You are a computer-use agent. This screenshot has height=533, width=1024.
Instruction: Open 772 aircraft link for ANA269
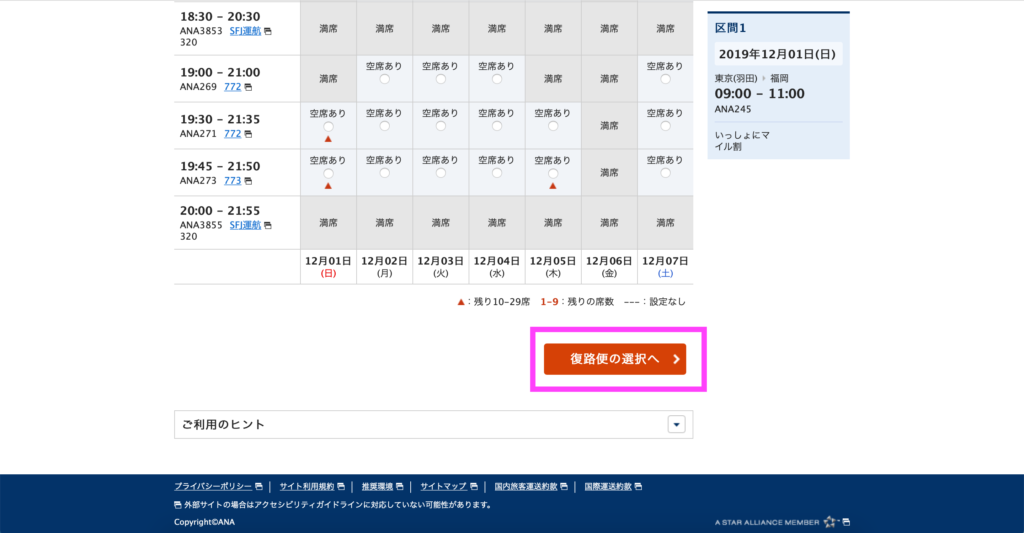tap(232, 86)
